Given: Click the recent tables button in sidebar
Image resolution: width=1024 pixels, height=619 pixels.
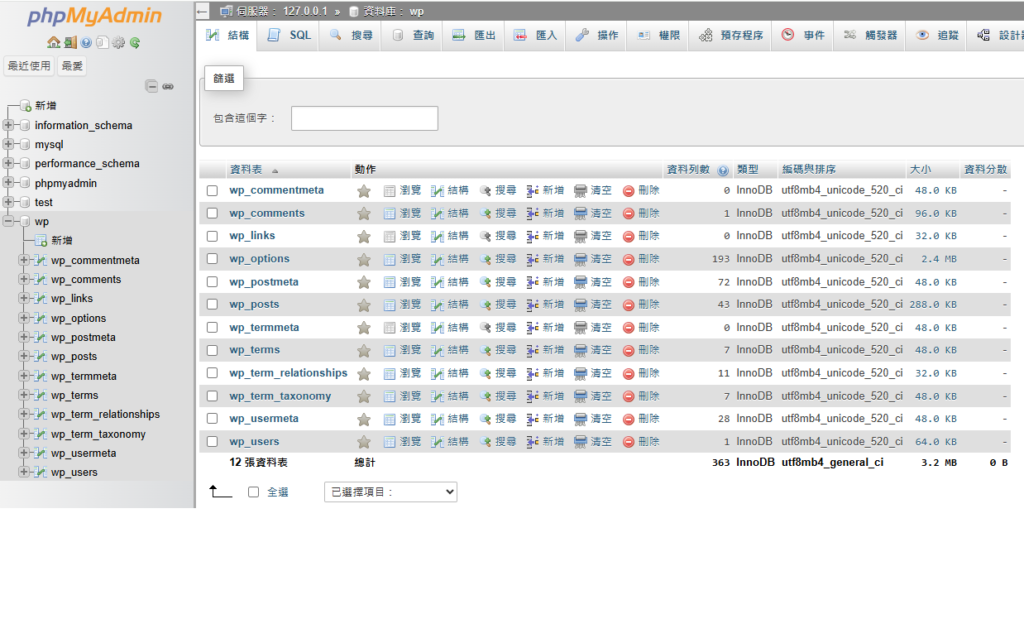Looking at the screenshot, I should tap(29, 66).
